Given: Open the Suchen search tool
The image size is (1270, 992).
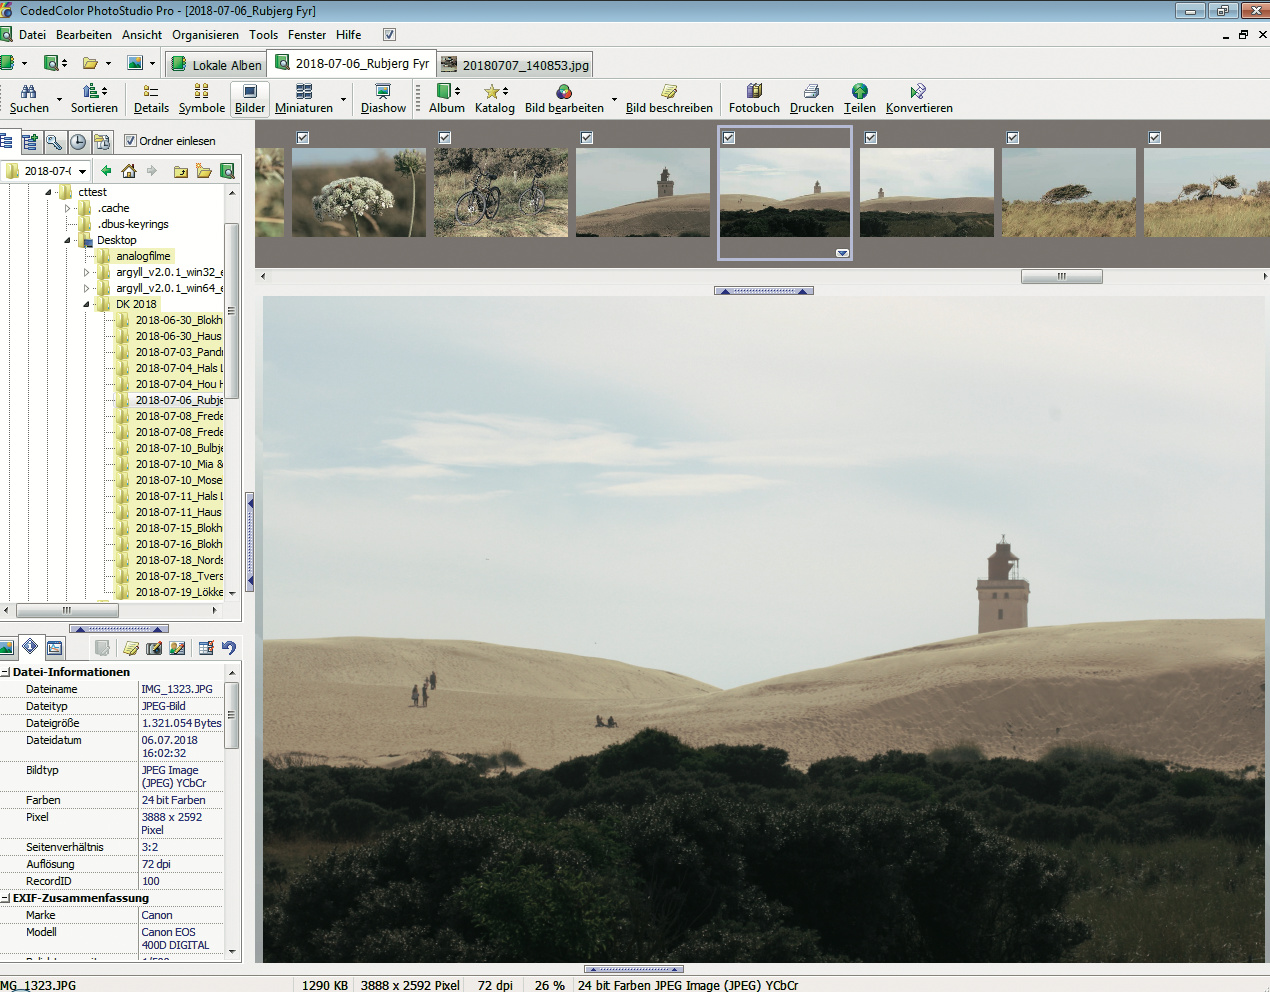Looking at the screenshot, I should pos(29,98).
